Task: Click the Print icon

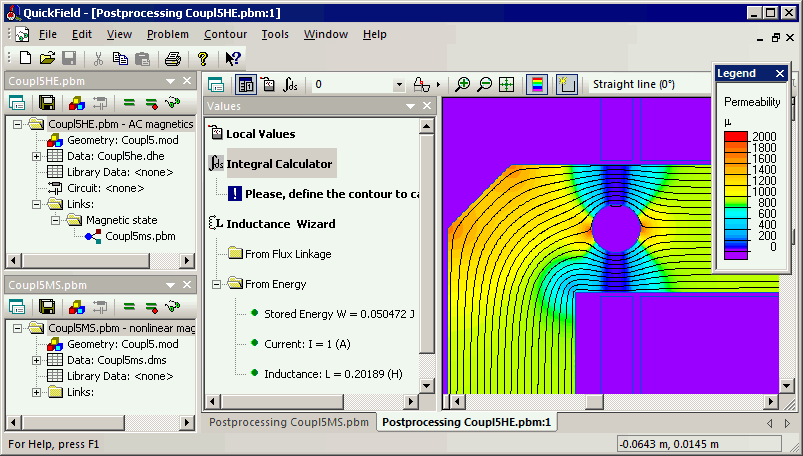Action: 173,58
